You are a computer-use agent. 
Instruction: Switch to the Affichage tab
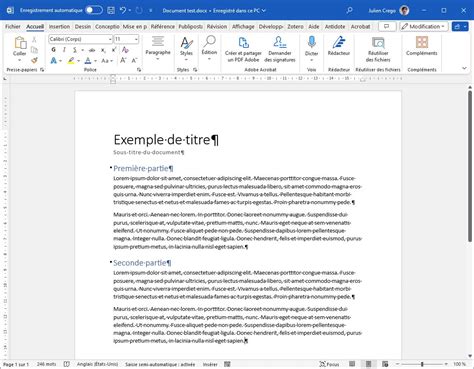click(x=243, y=26)
